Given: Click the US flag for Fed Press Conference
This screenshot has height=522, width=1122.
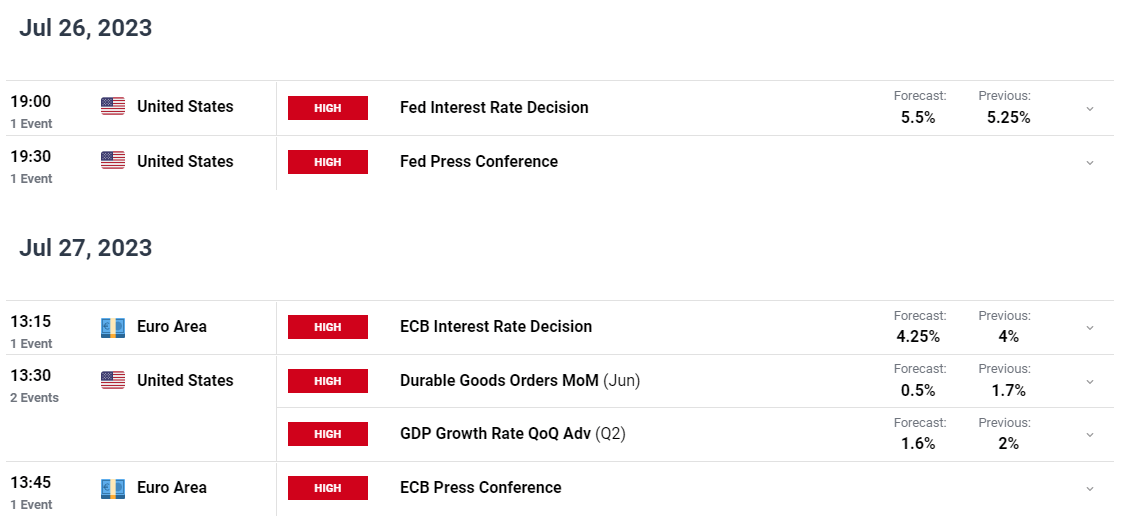Looking at the screenshot, I should point(113,161).
